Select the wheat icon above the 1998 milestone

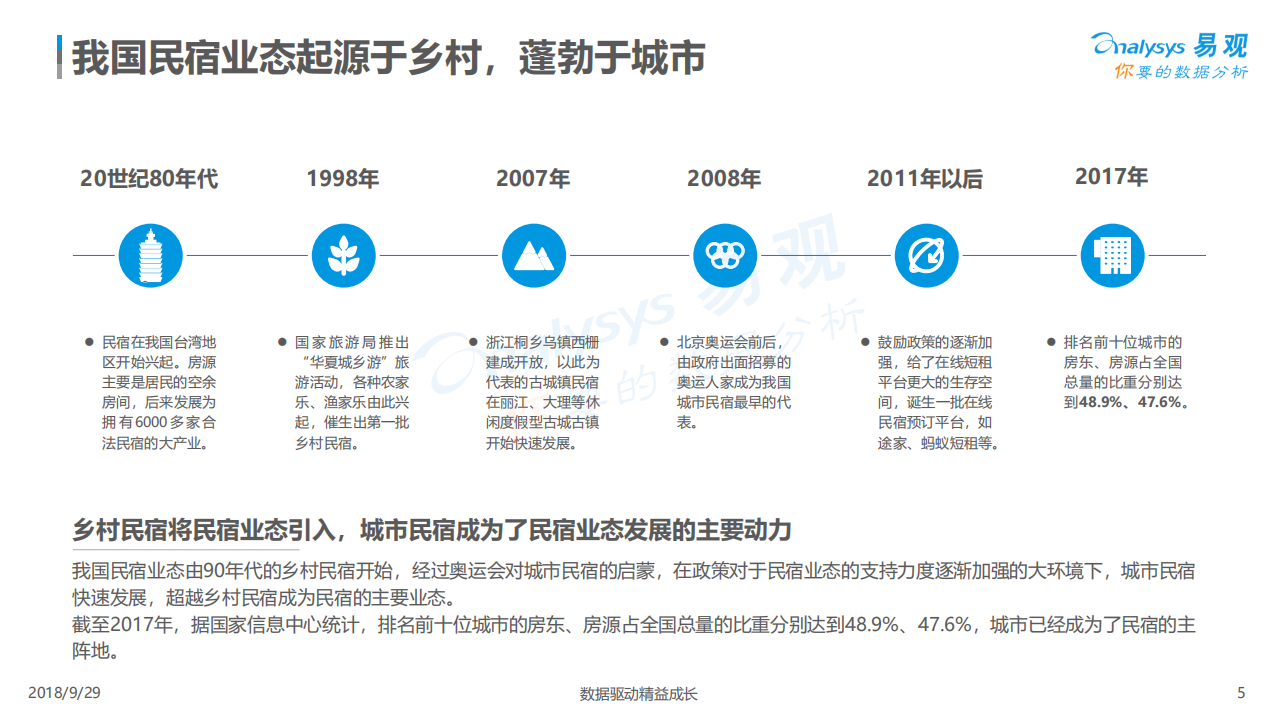[x=344, y=255]
